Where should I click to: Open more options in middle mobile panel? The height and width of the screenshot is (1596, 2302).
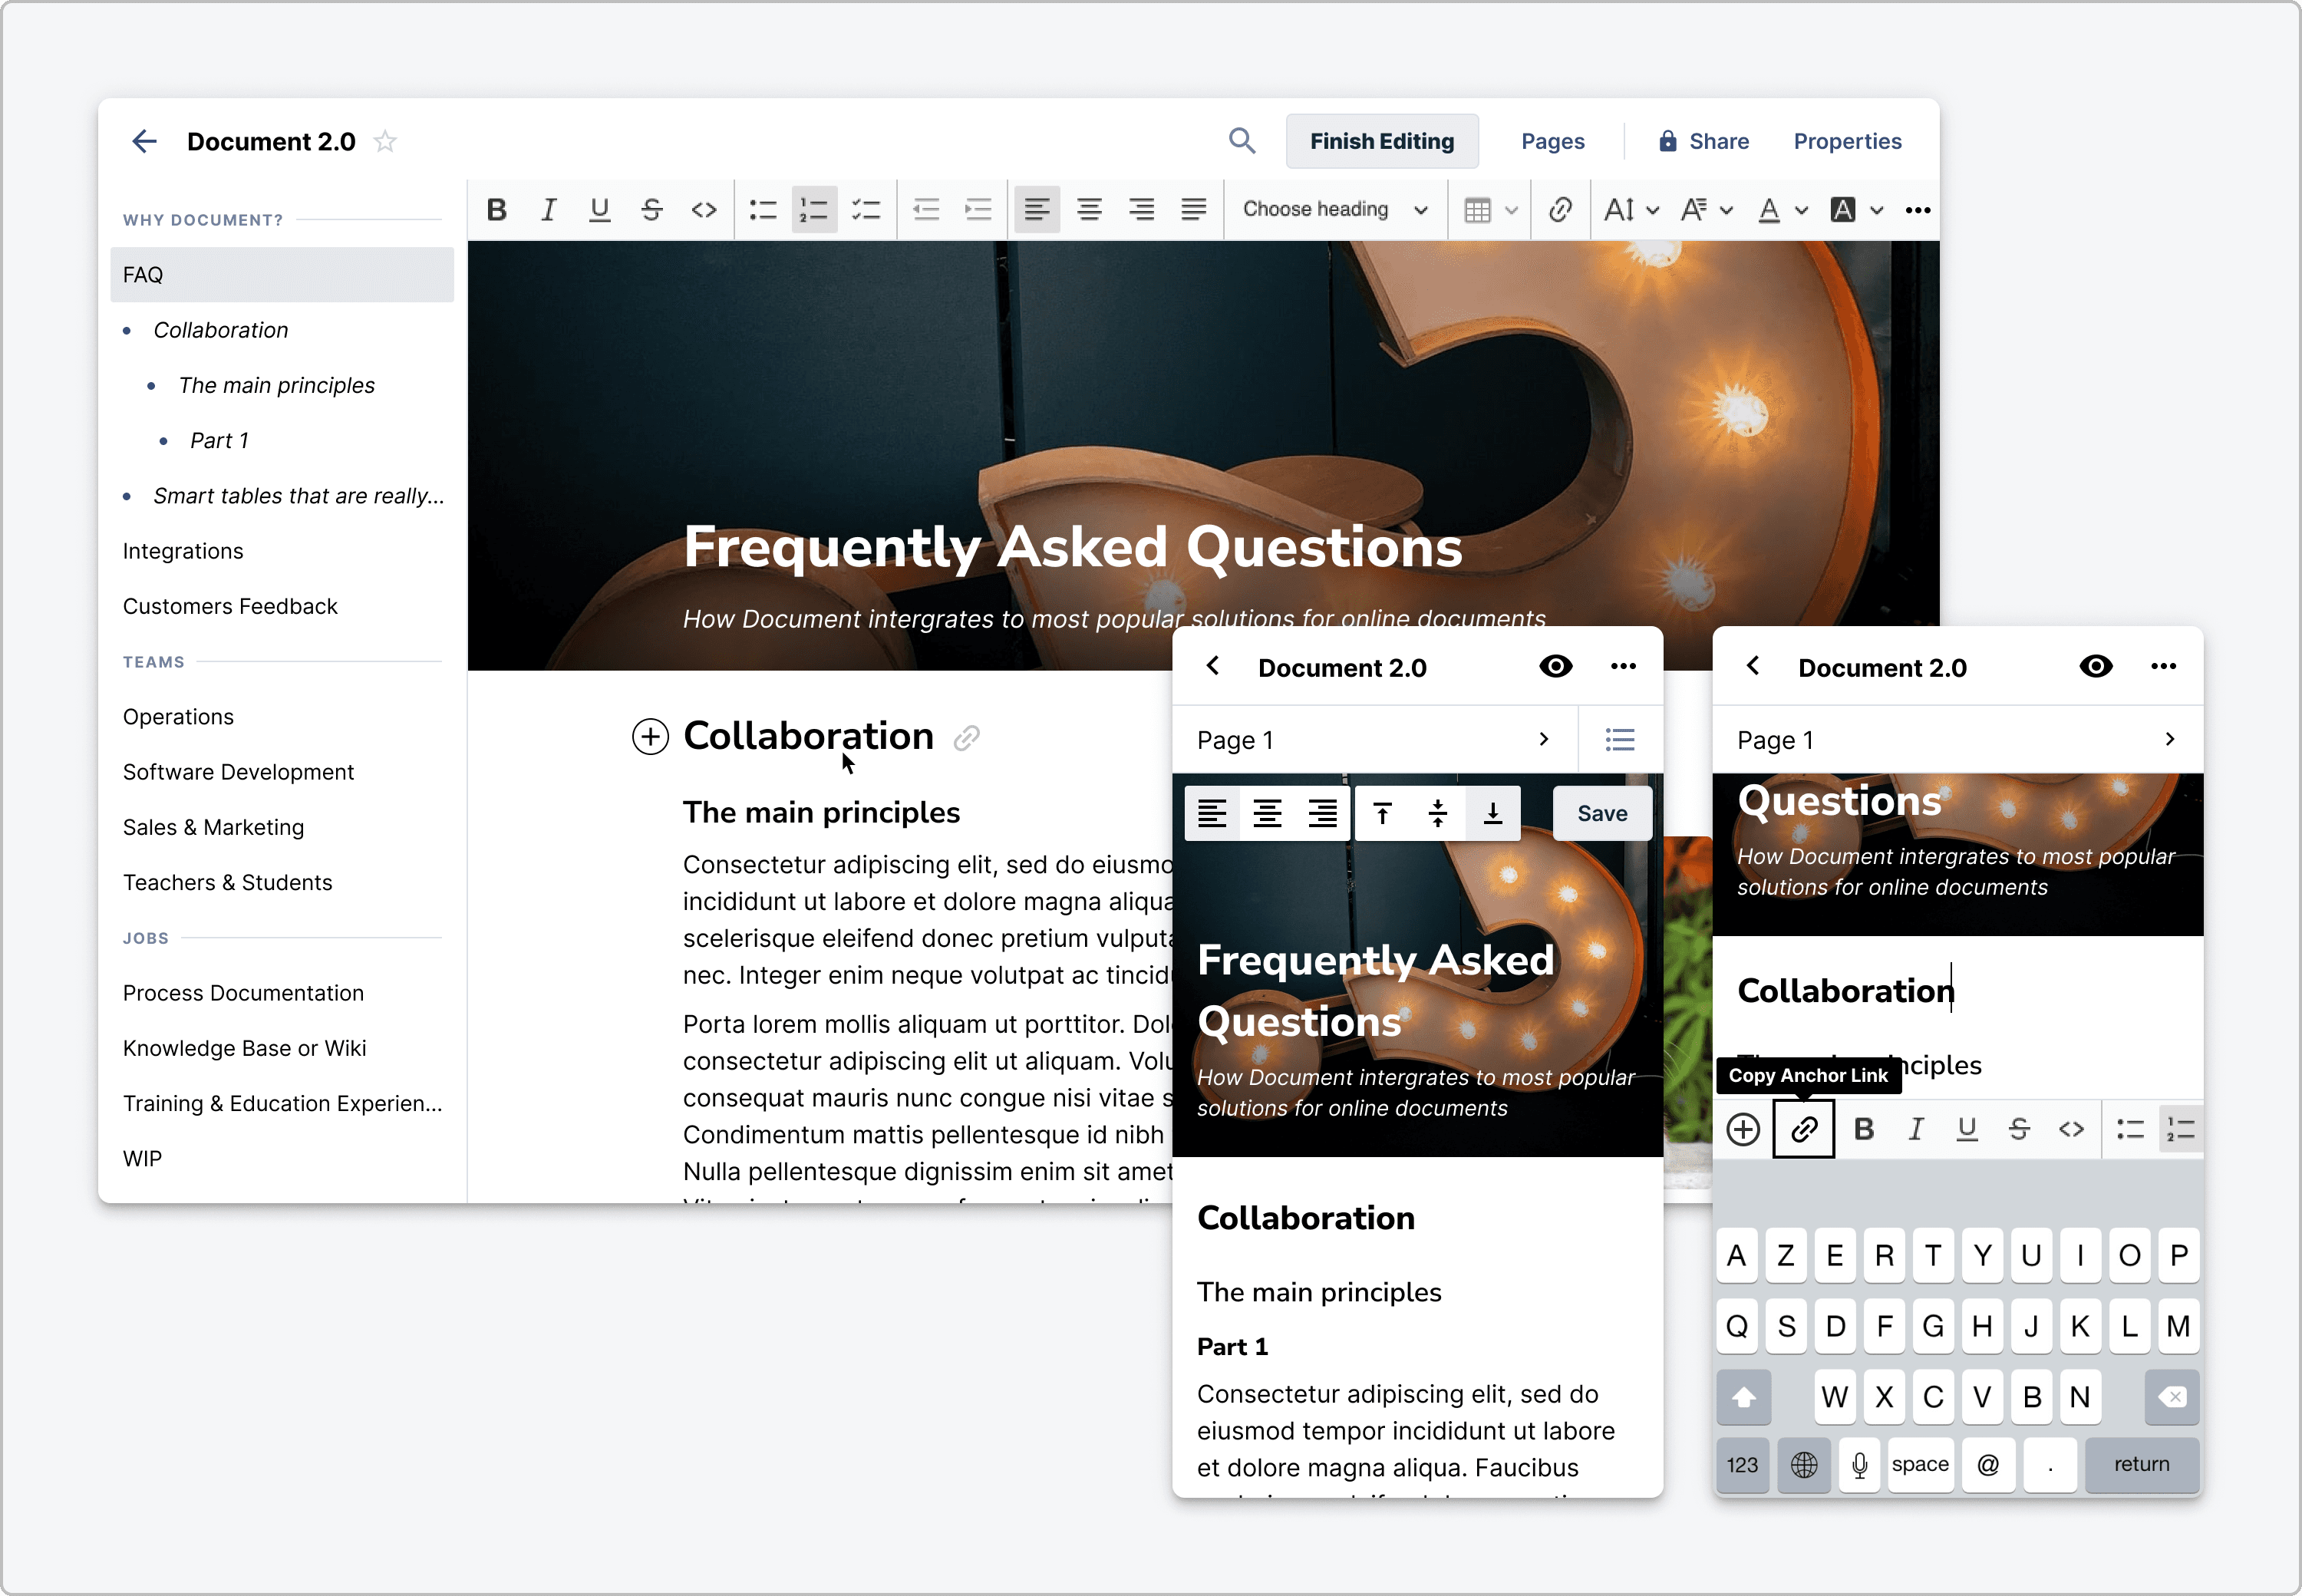(x=1623, y=666)
